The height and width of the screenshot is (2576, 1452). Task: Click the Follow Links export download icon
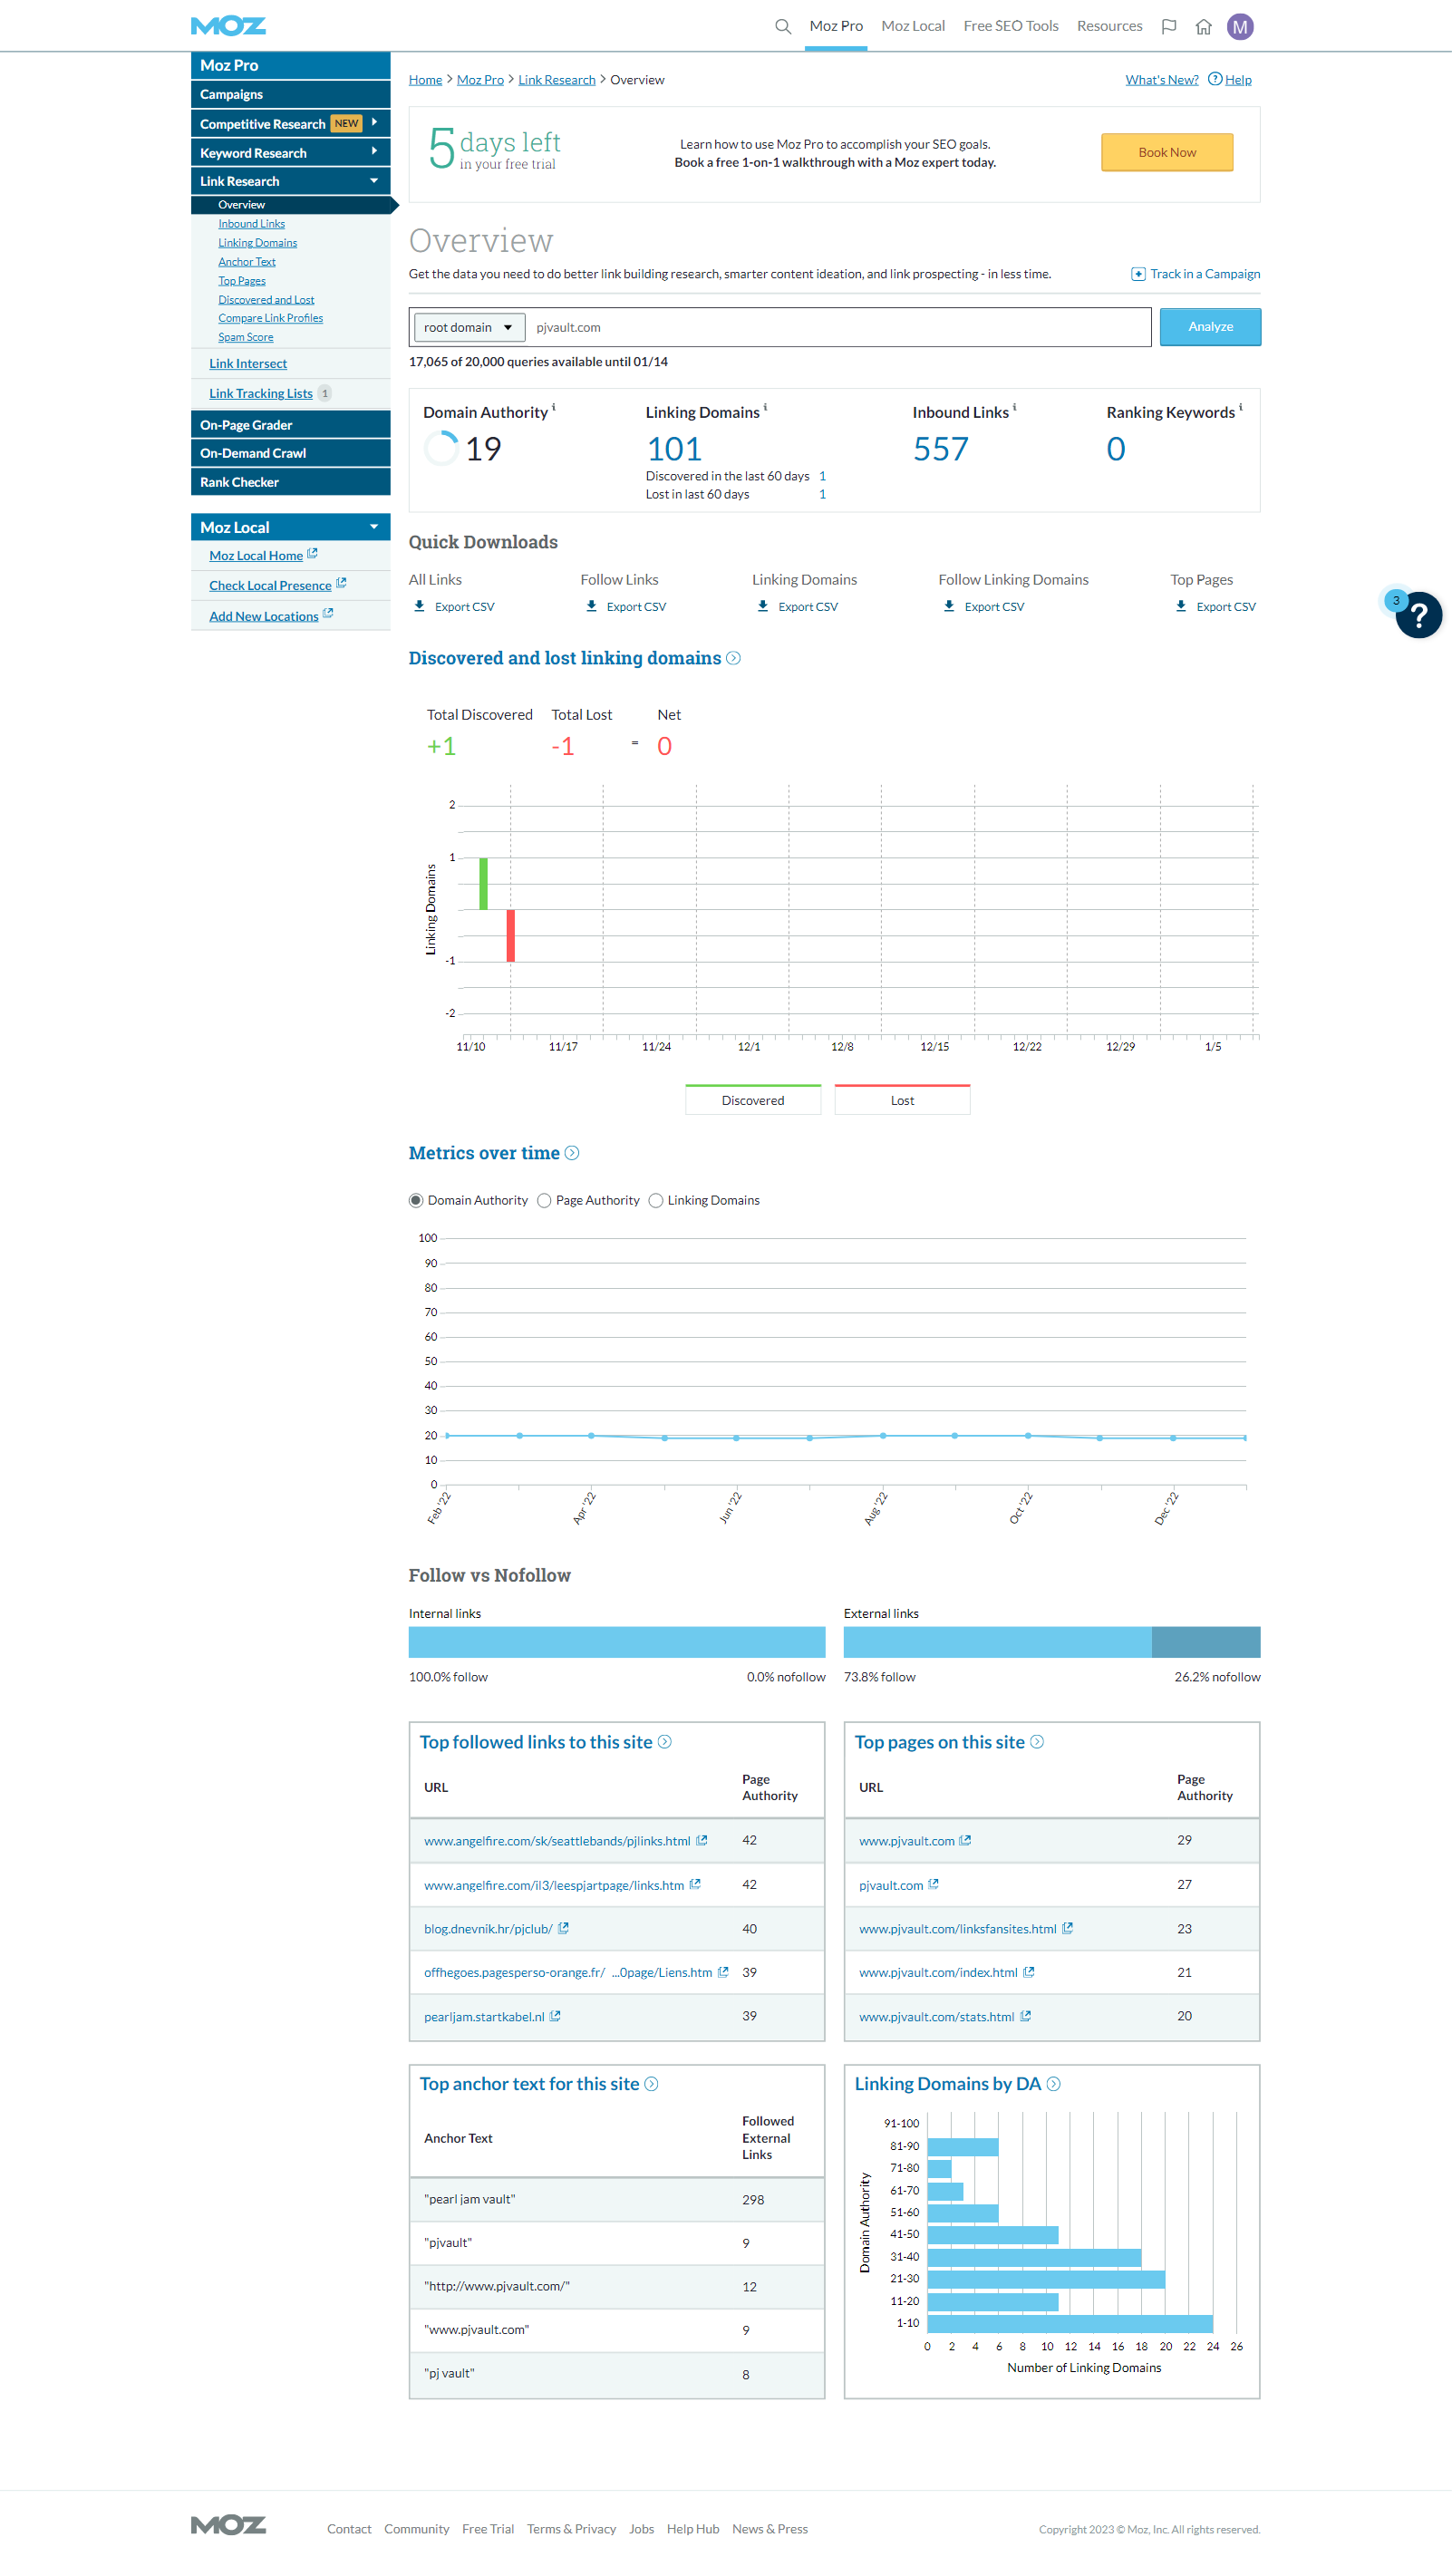coord(591,606)
